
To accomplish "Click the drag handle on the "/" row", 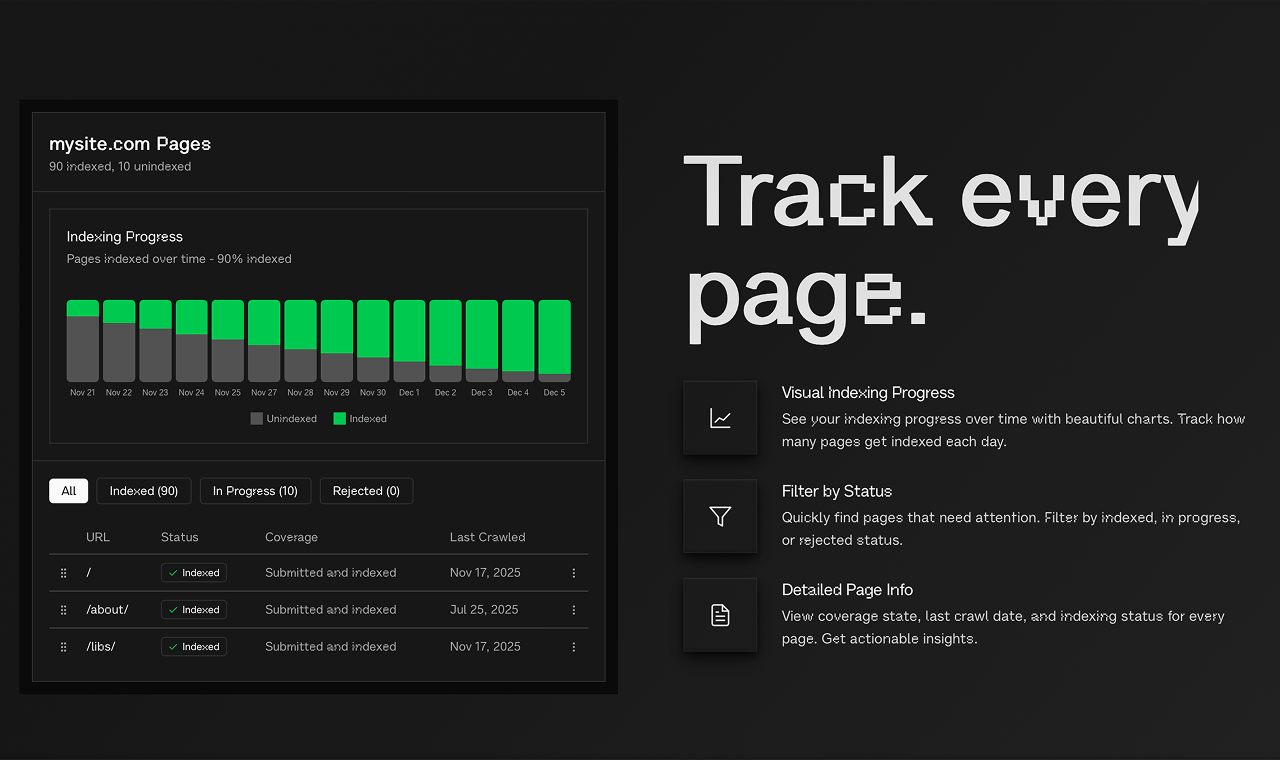I will coord(63,573).
